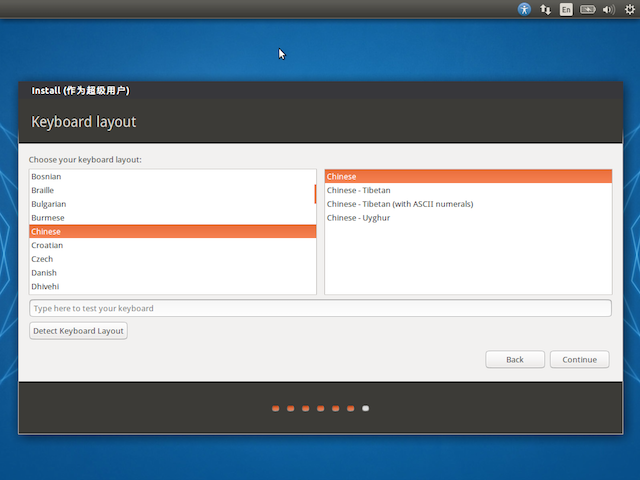The height and width of the screenshot is (480, 640).
Task: Click the Continue button
Action: (x=579, y=359)
